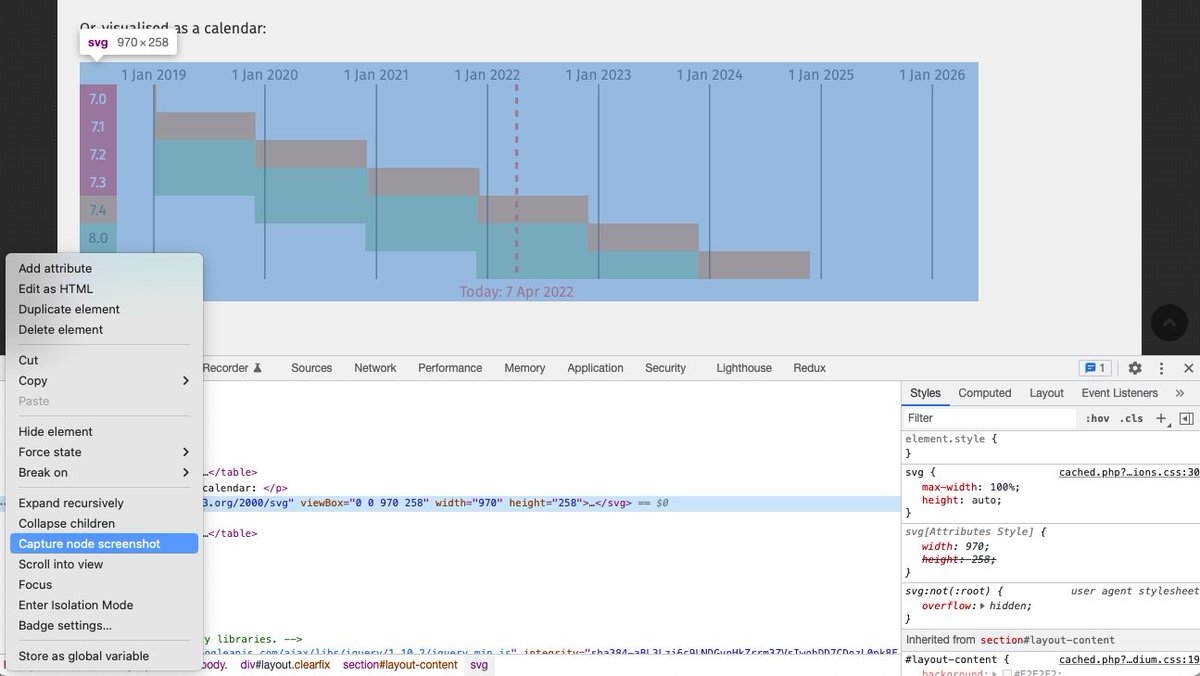Click the 8.0 version label in calendar

coord(98,238)
